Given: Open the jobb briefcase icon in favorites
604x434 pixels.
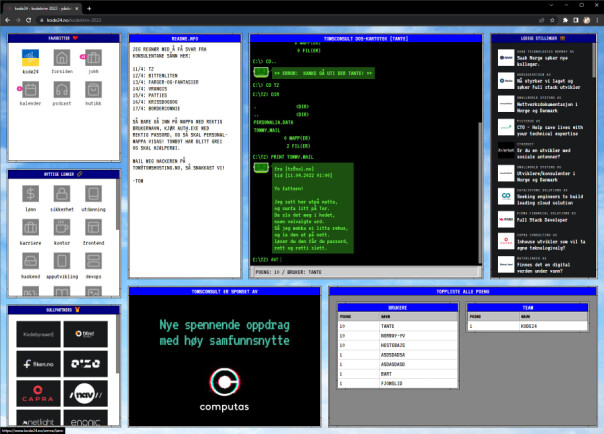Looking at the screenshot, I should [x=93, y=58].
